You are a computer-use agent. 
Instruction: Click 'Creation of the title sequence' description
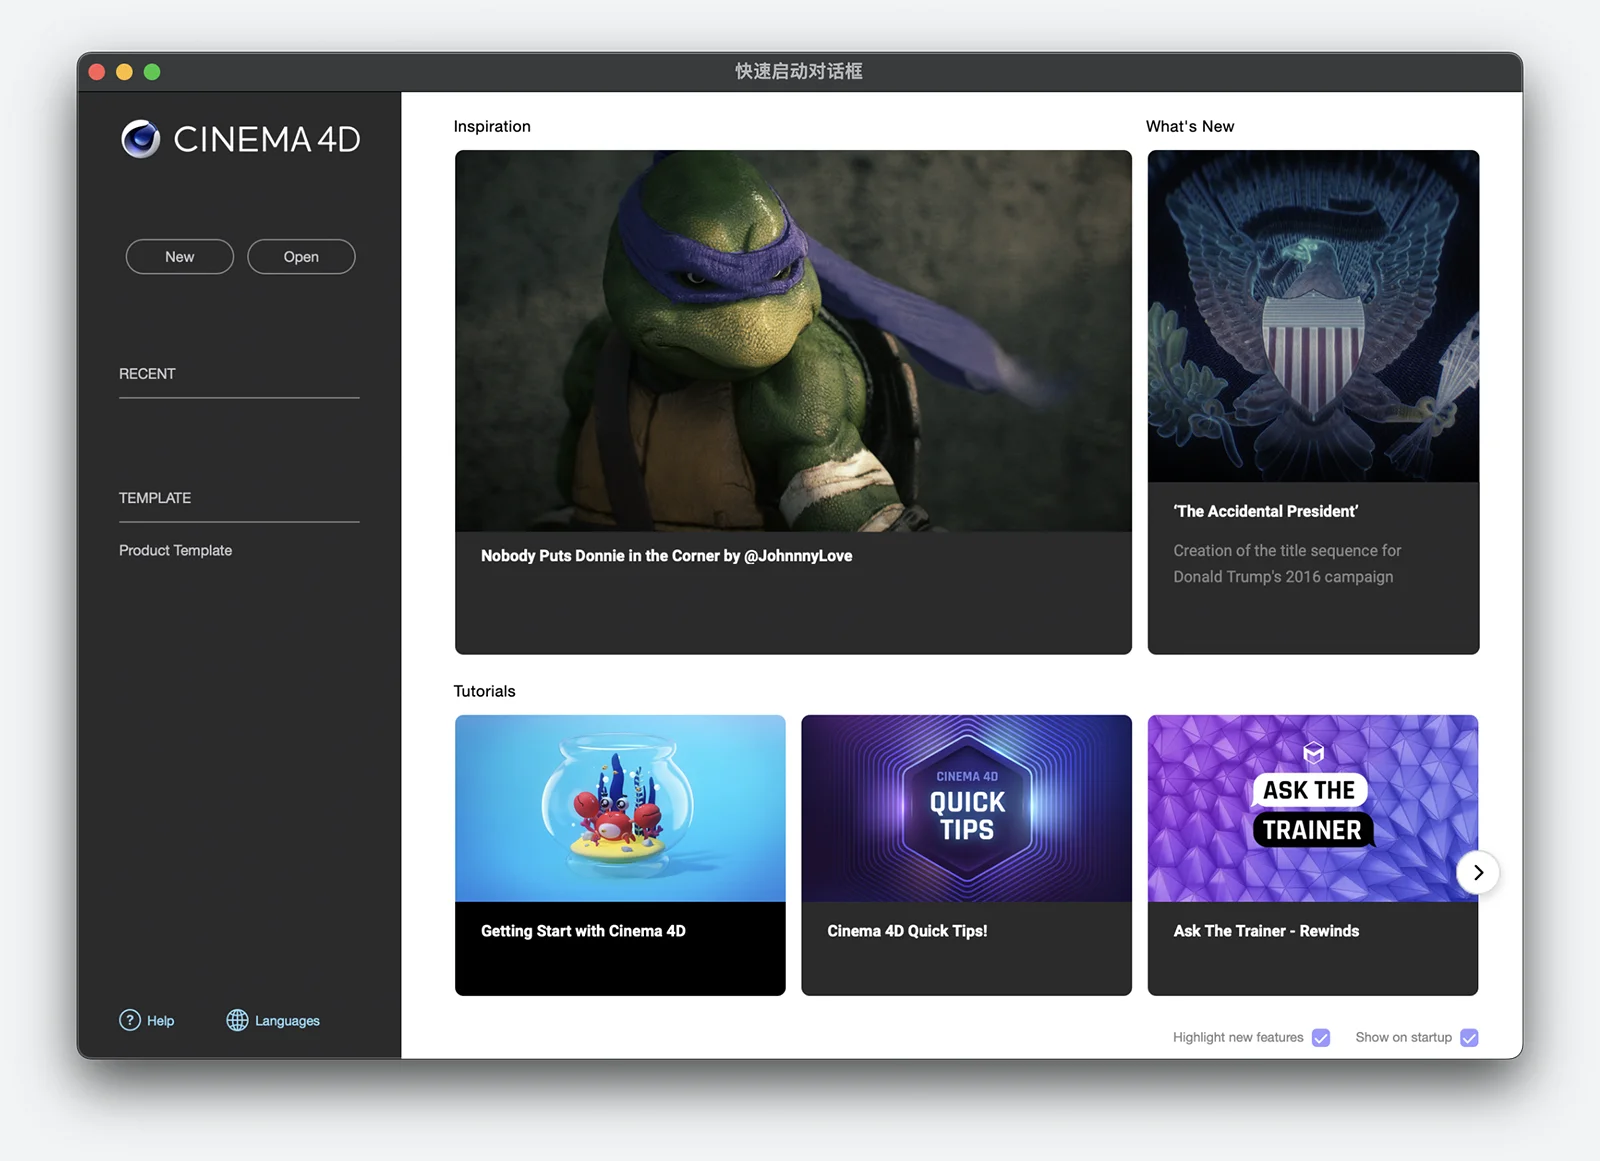(x=1287, y=564)
